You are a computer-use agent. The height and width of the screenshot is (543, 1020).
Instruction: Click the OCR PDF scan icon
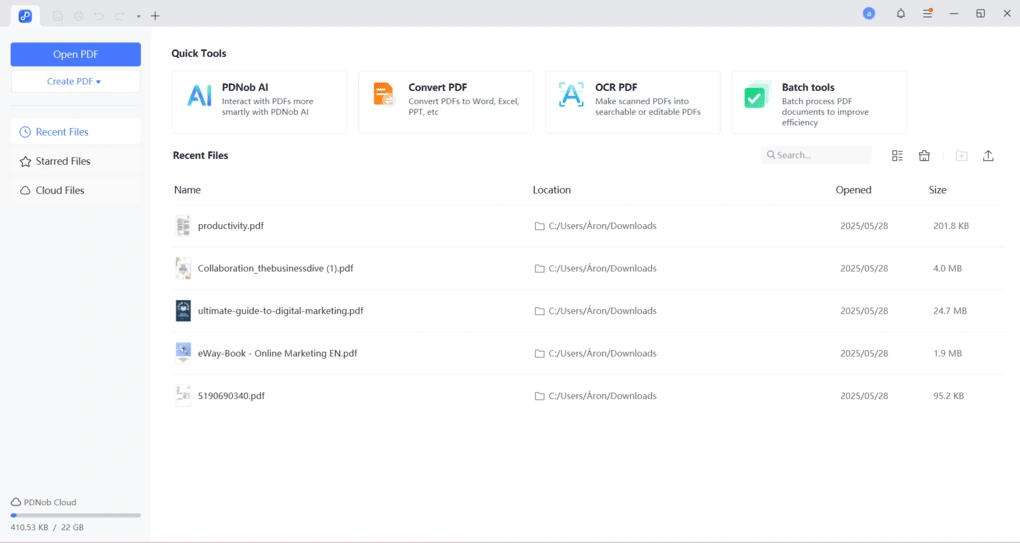point(571,95)
